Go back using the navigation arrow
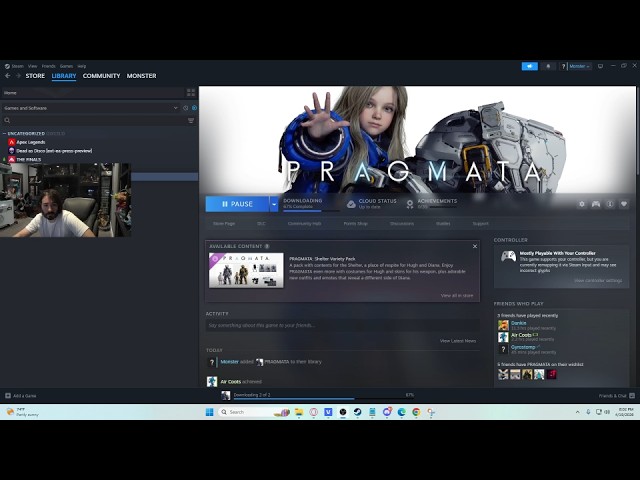Screen dimensions: 640x480 tap(8, 76)
